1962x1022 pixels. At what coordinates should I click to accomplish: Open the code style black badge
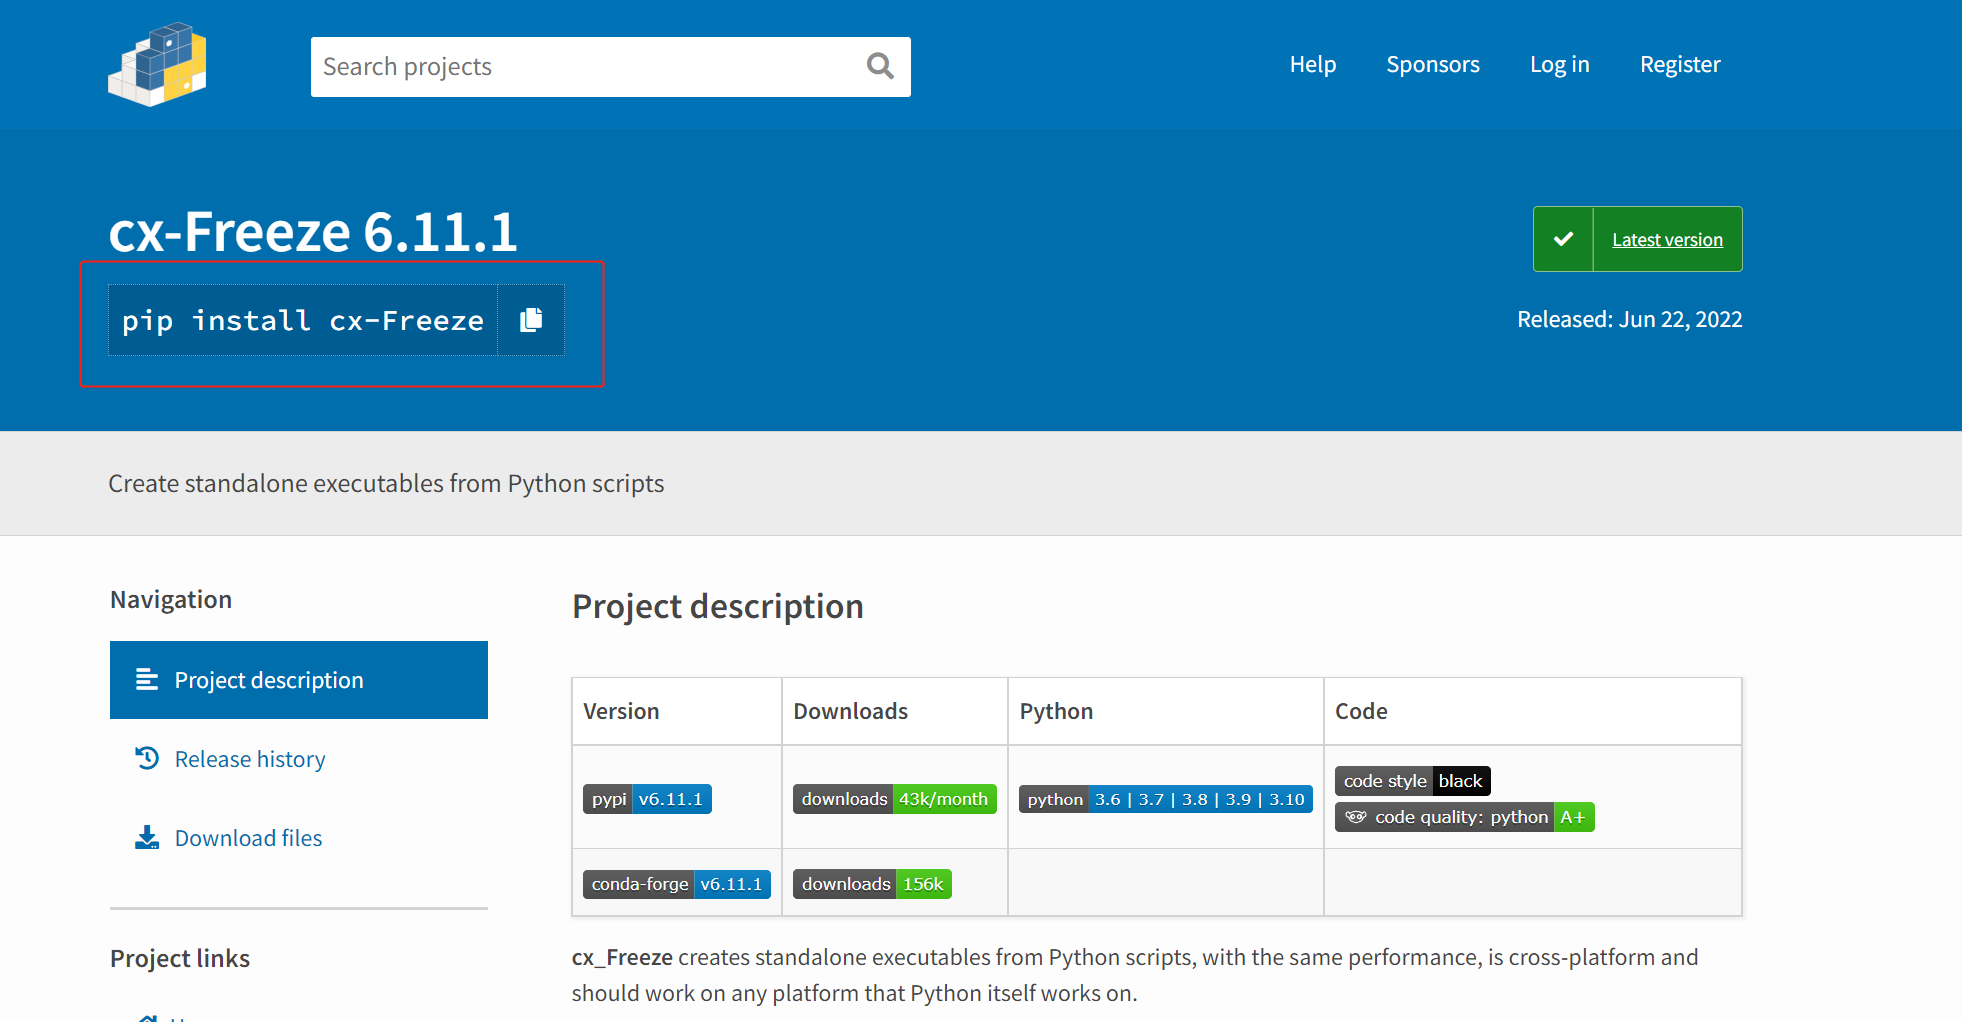[x=1413, y=781]
